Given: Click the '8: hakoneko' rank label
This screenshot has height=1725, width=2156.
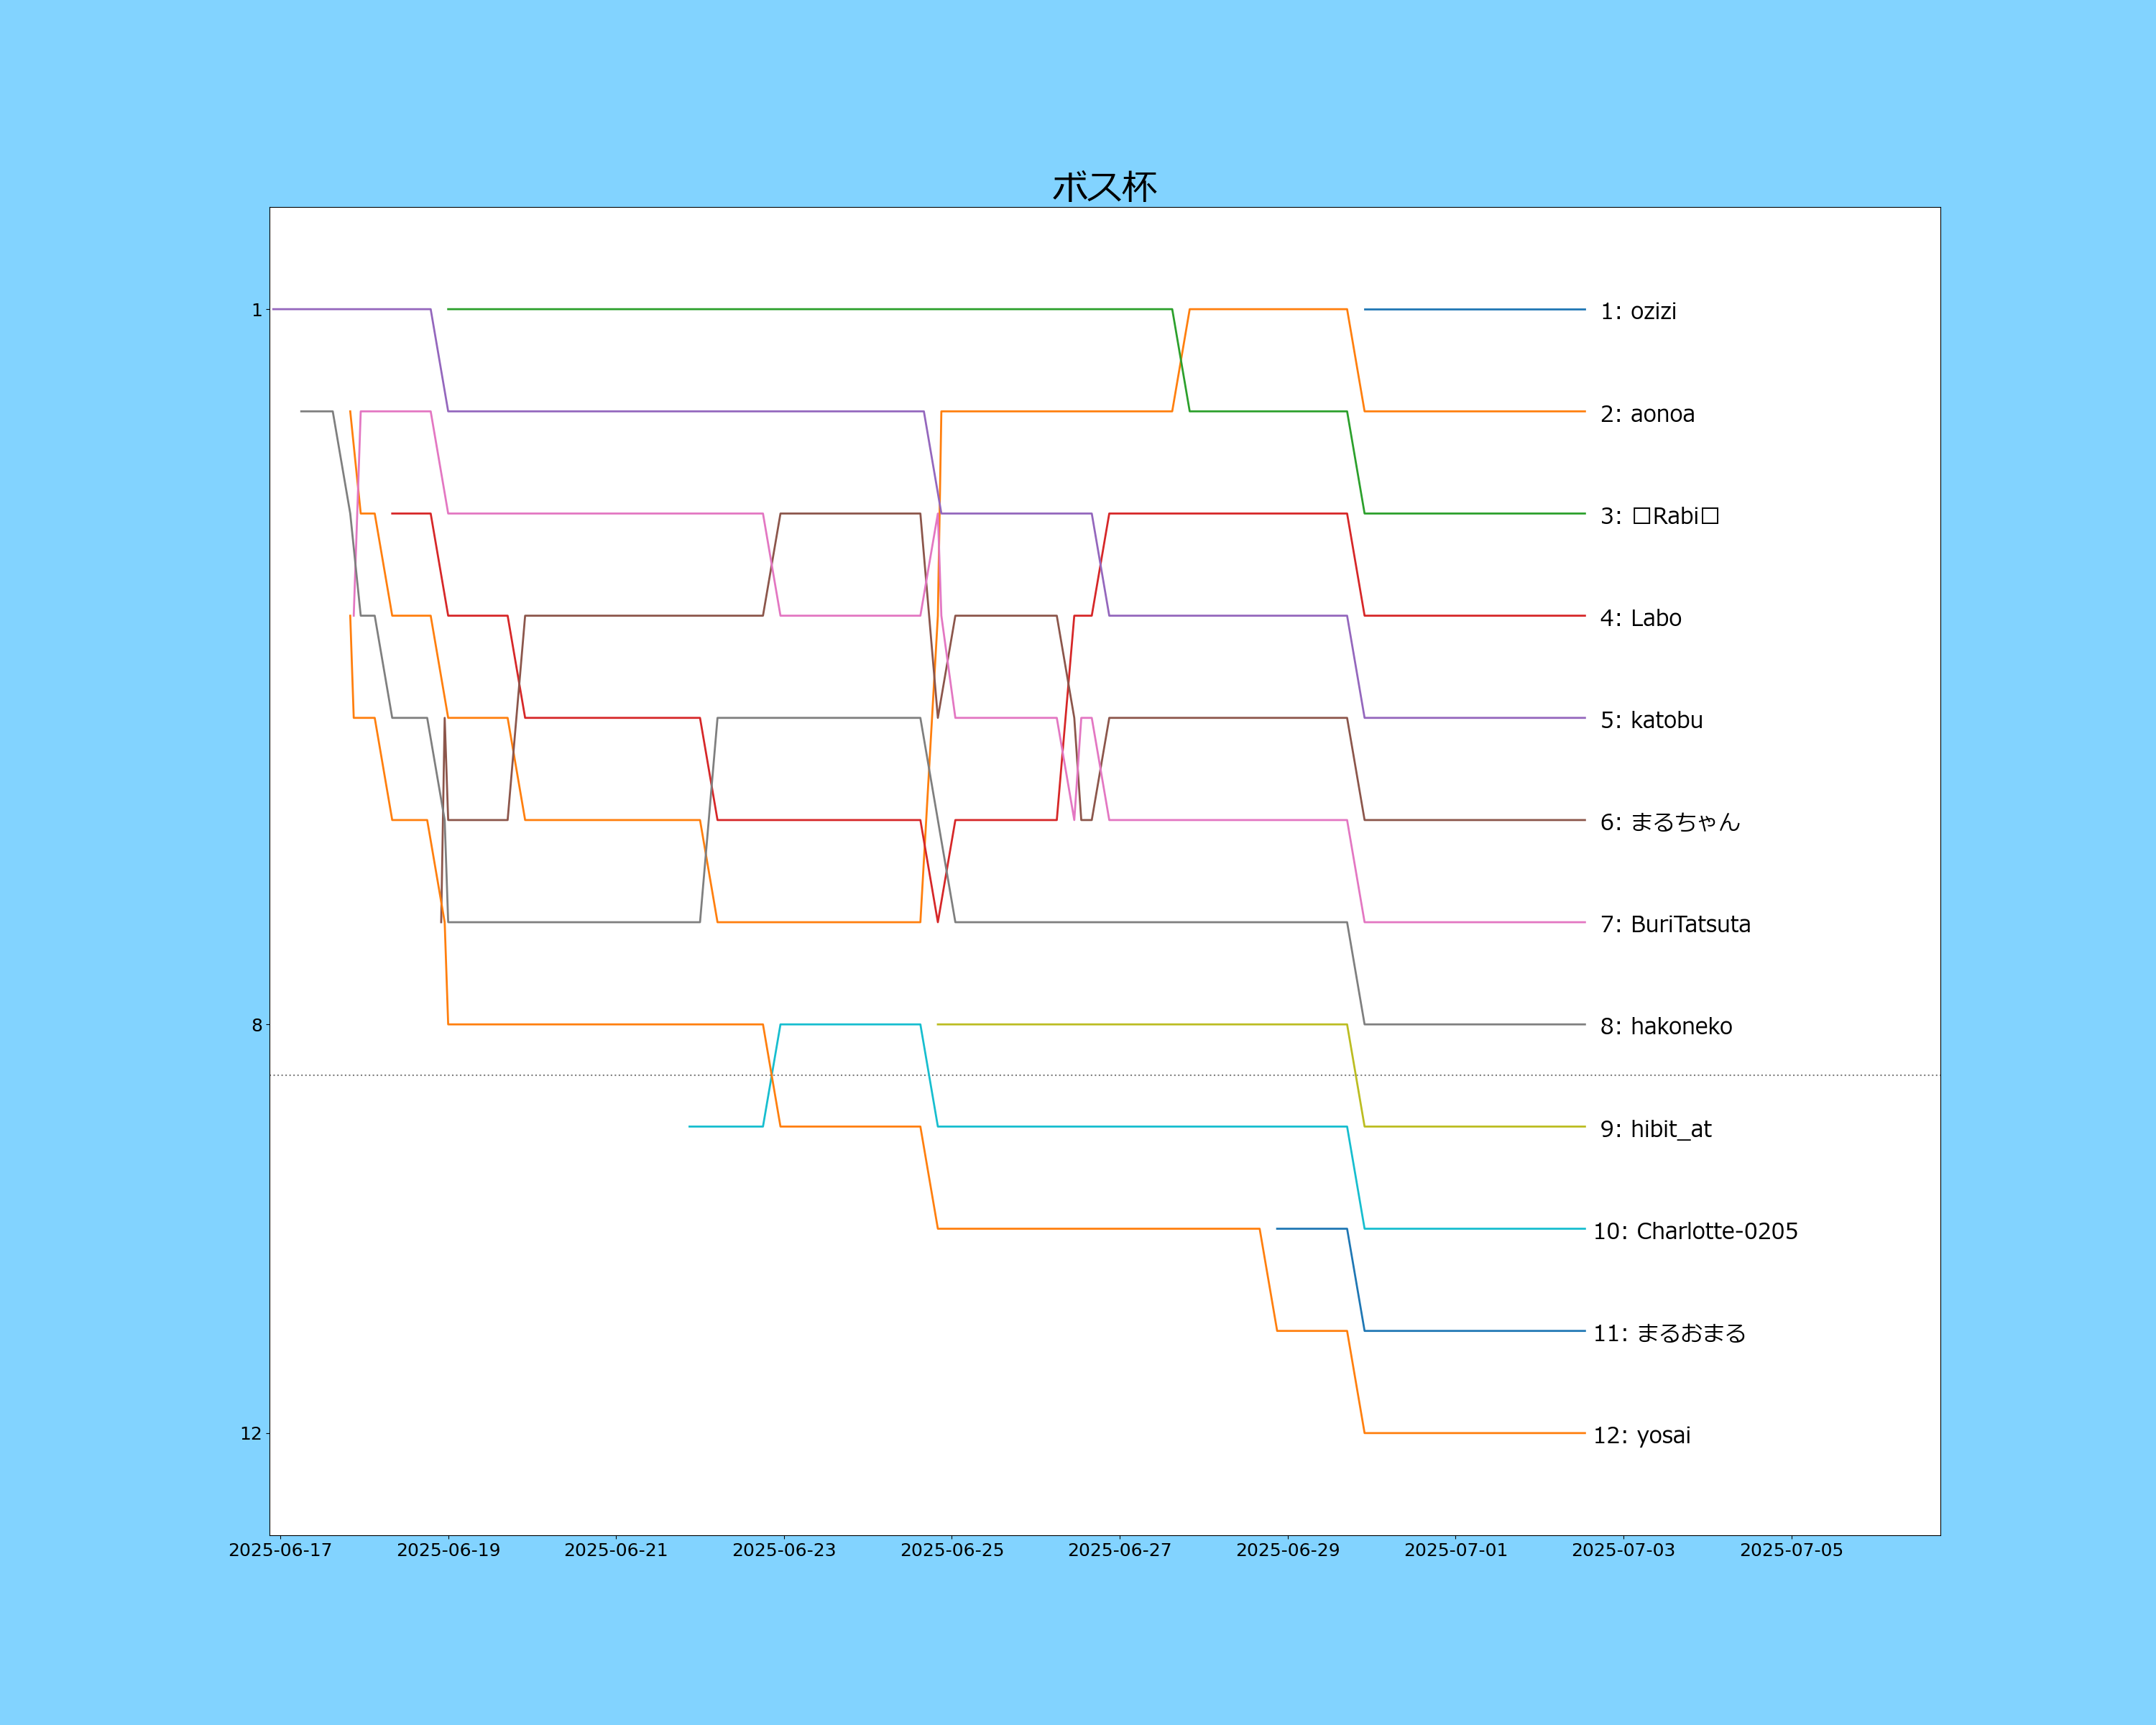Looking at the screenshot, I should coord(1666,1026).
